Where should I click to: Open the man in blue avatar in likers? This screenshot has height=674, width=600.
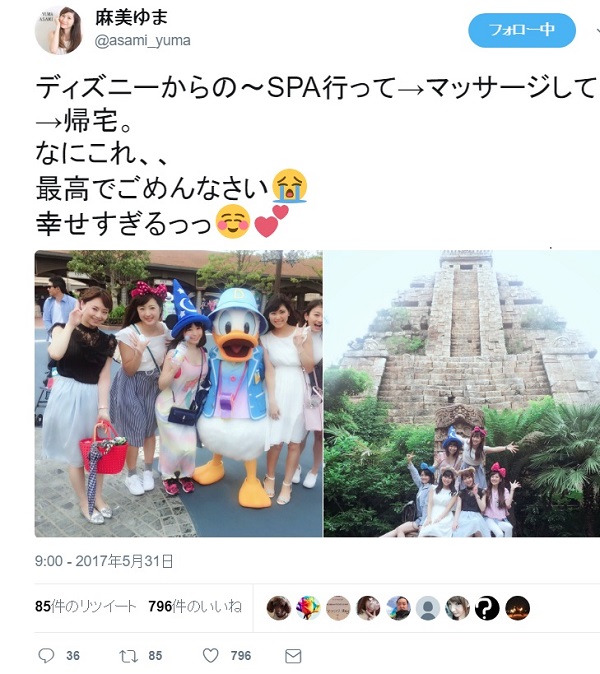398,608
